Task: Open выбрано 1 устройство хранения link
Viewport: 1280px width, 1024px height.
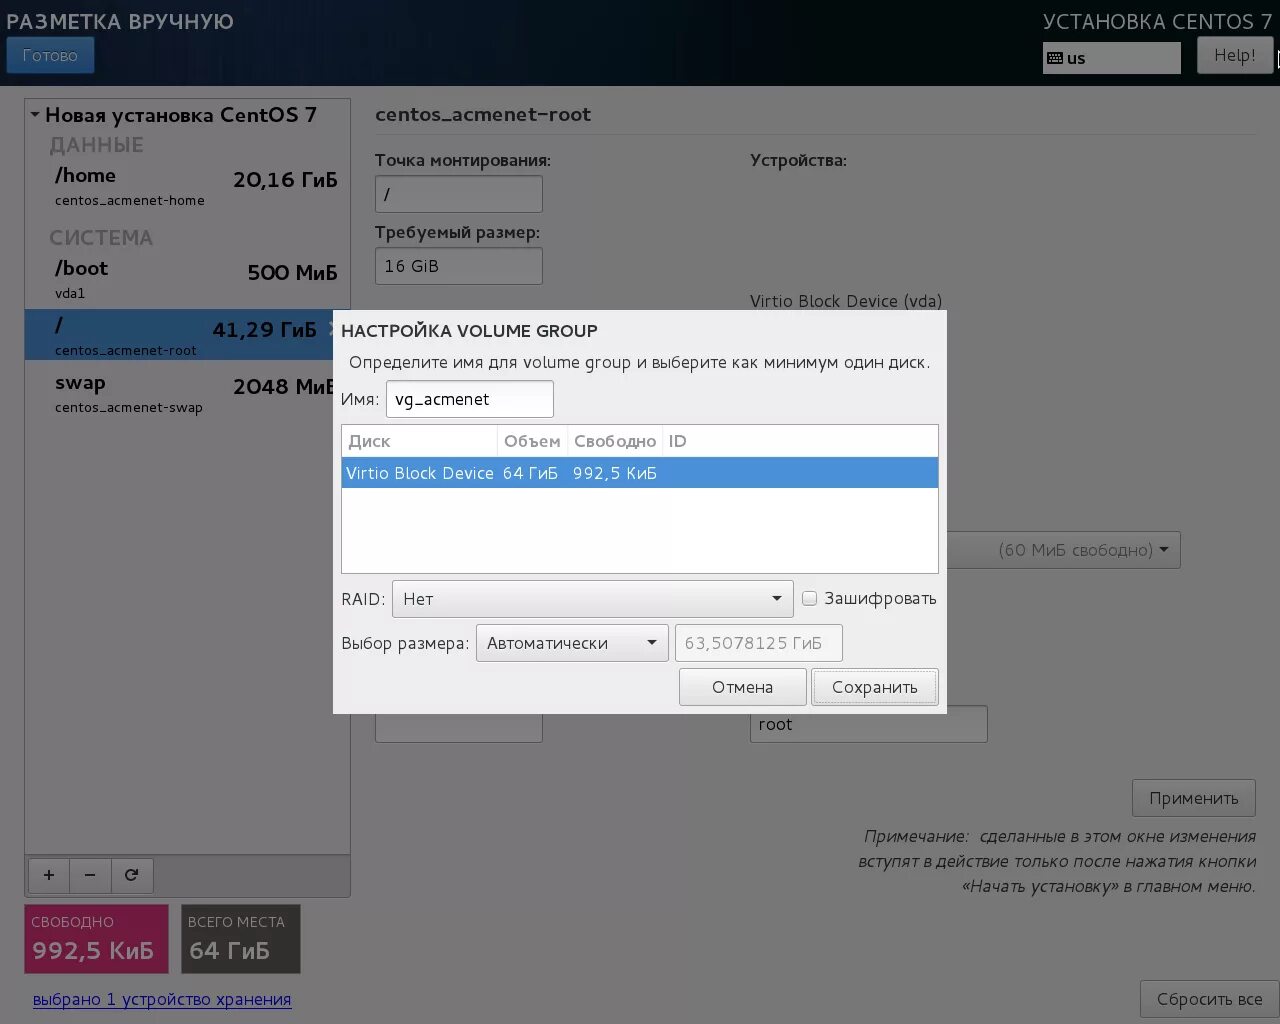Action: 162,999
